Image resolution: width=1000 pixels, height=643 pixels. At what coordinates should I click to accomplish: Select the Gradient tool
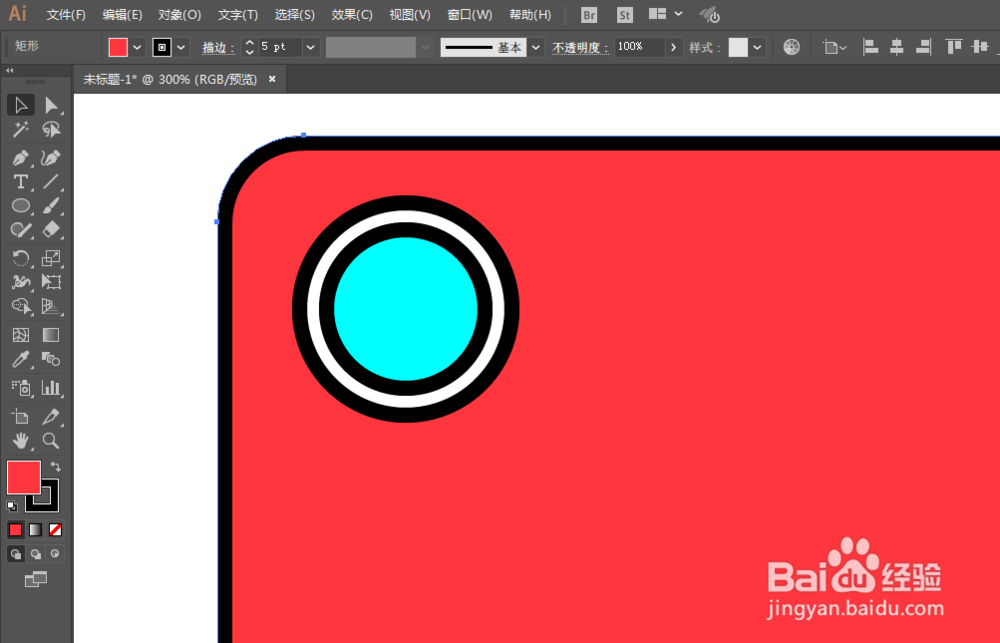tap(51, 335)
